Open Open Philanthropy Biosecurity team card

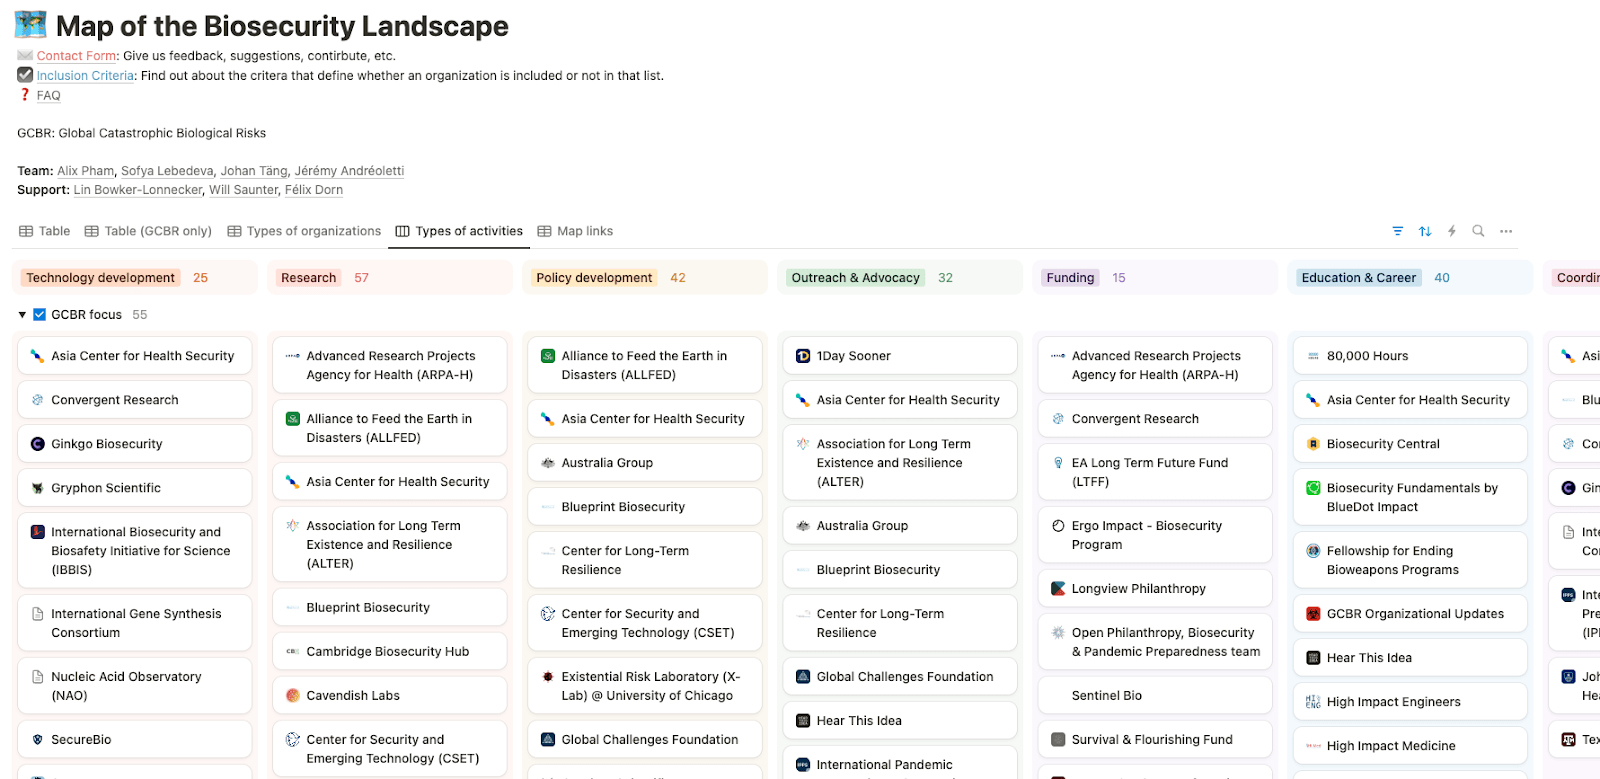coord(1155,642)
